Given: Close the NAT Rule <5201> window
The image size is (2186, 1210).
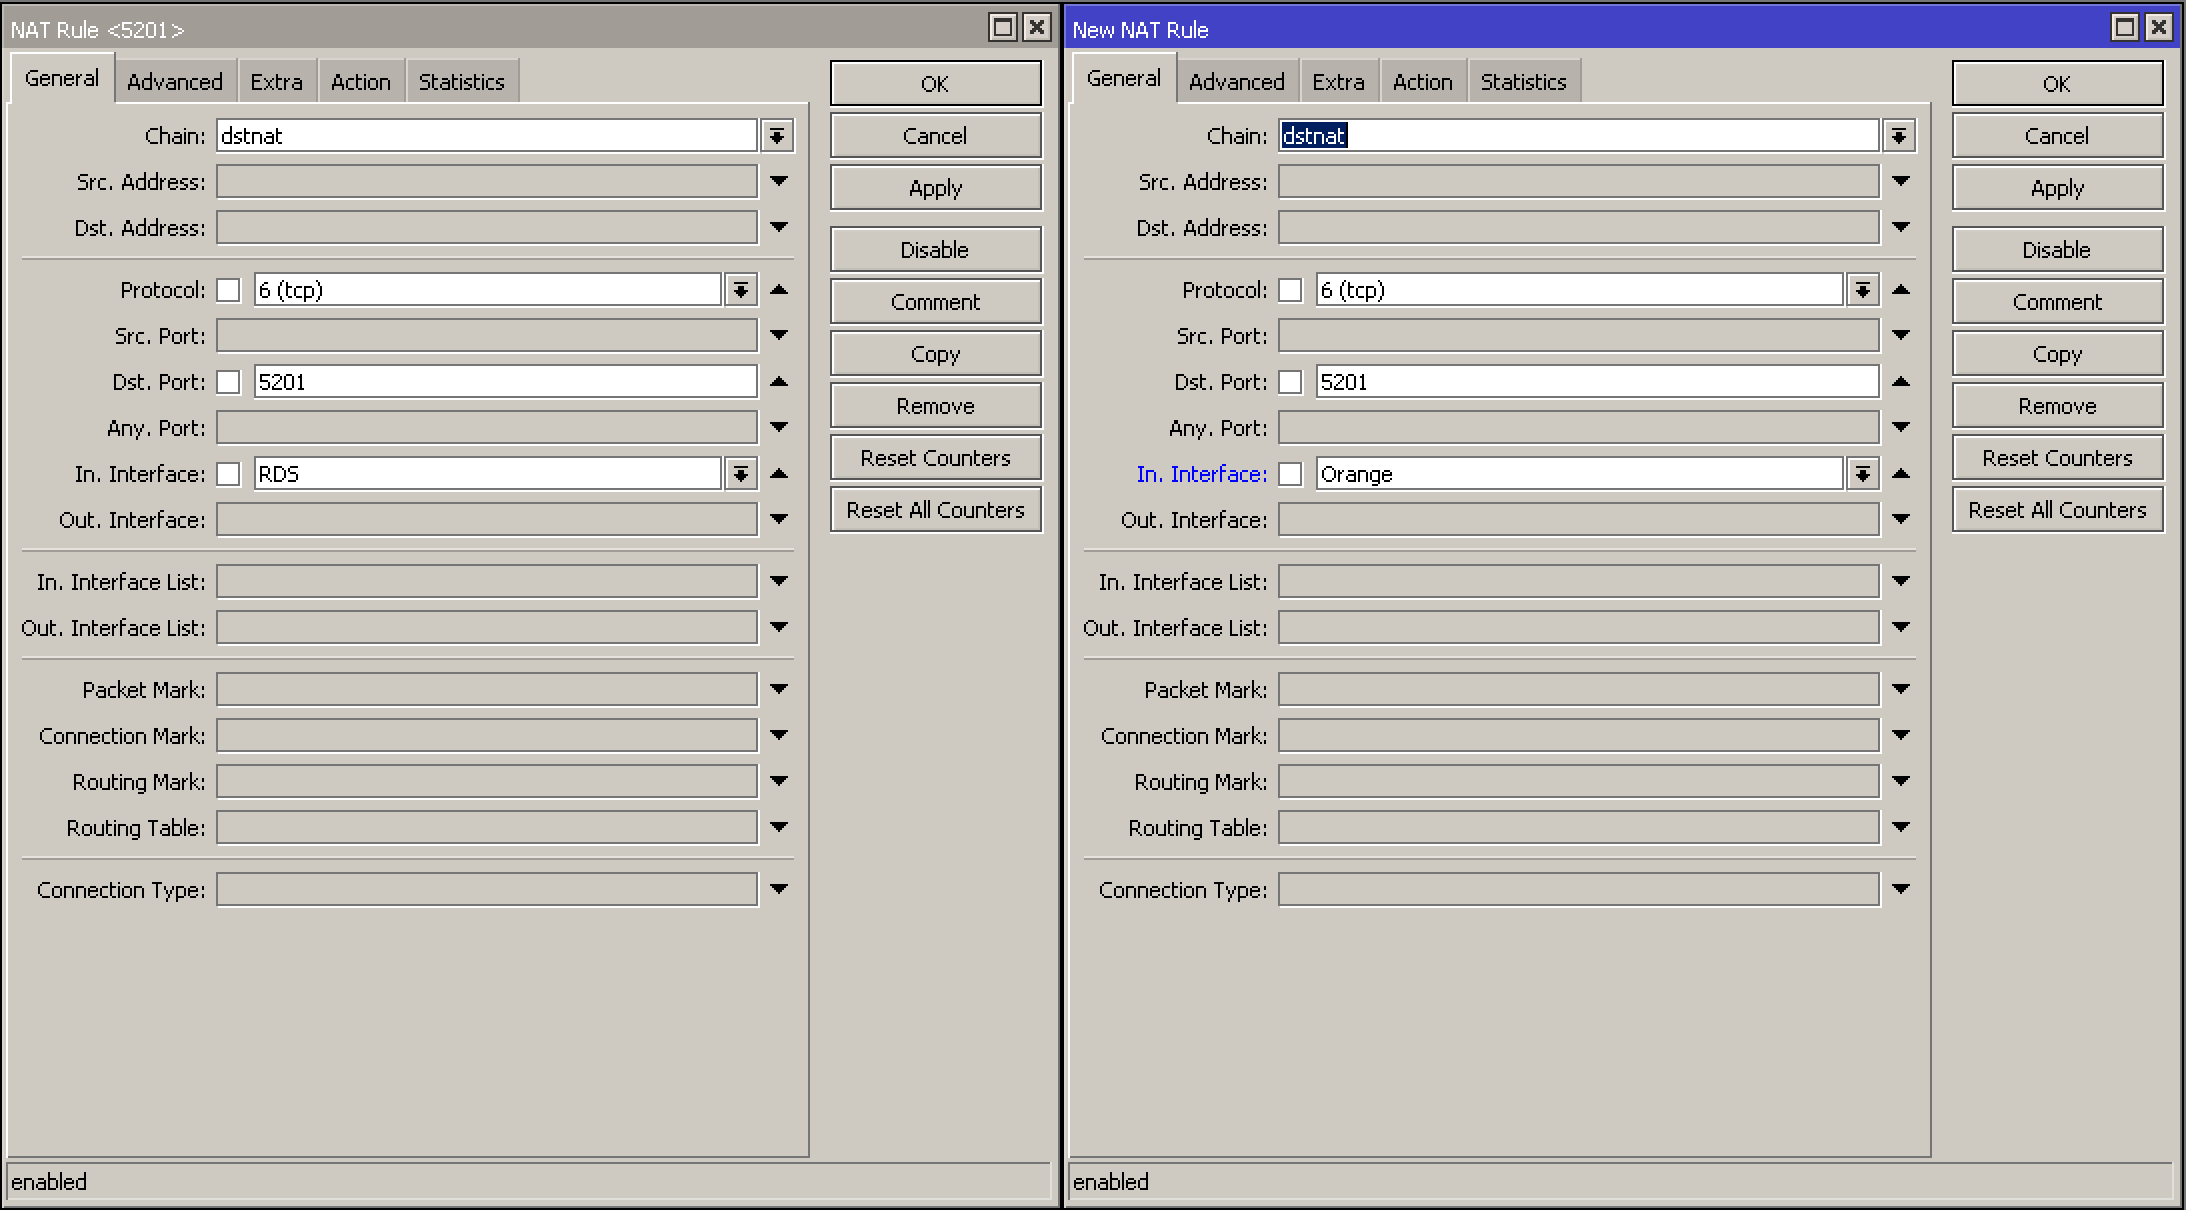Looking at the screenshot, I should tap(1037, 27).
